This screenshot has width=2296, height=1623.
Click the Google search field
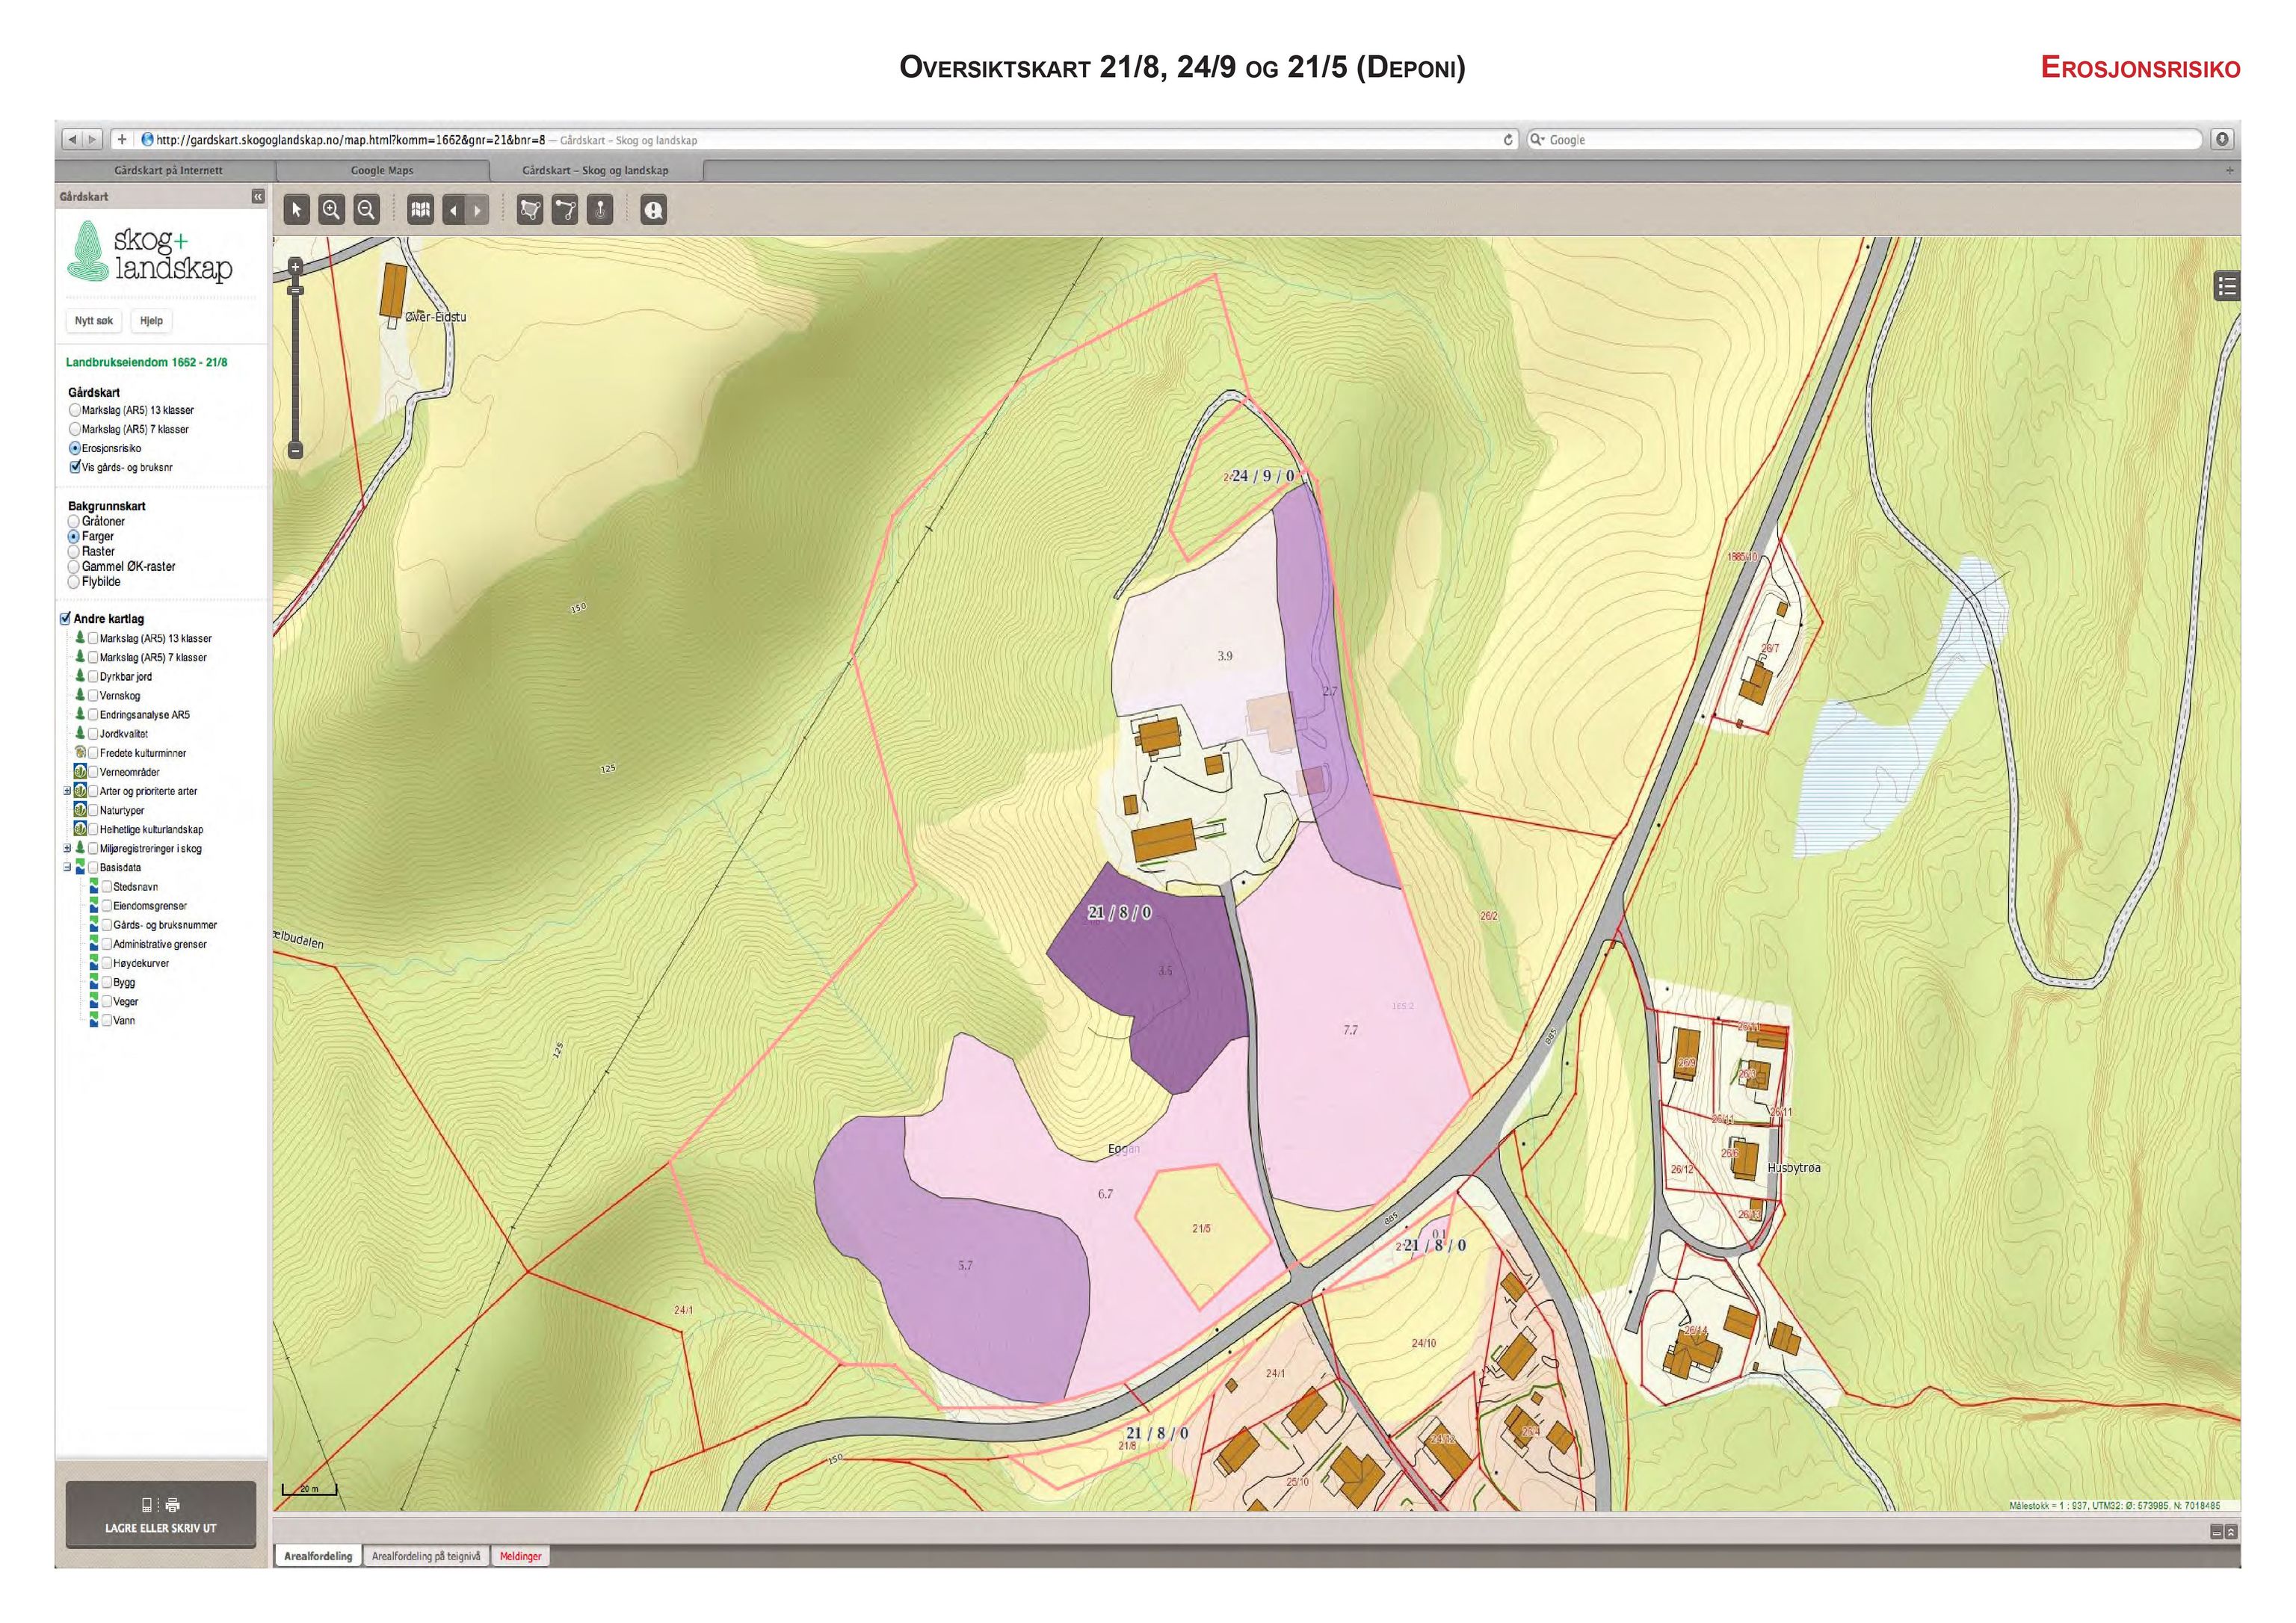pyautogui.click(x=1864, y=140)
